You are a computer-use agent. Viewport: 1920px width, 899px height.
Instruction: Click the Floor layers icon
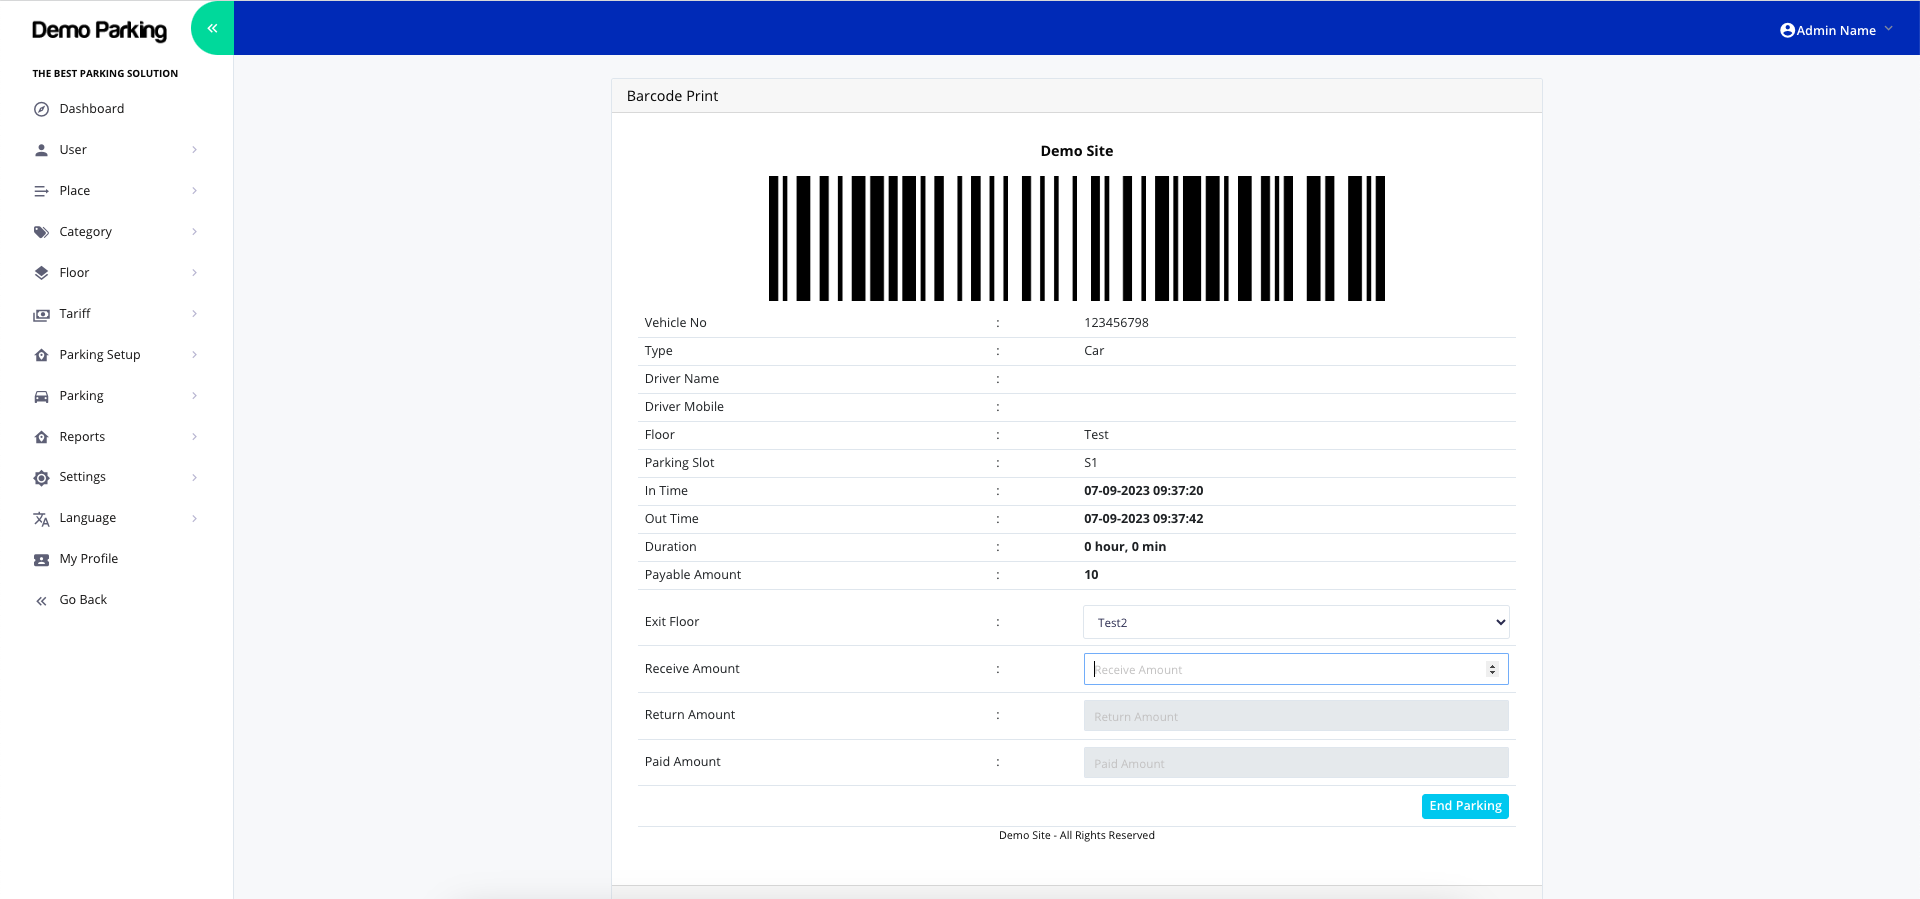pyautogui.click(x=41, y=273)
